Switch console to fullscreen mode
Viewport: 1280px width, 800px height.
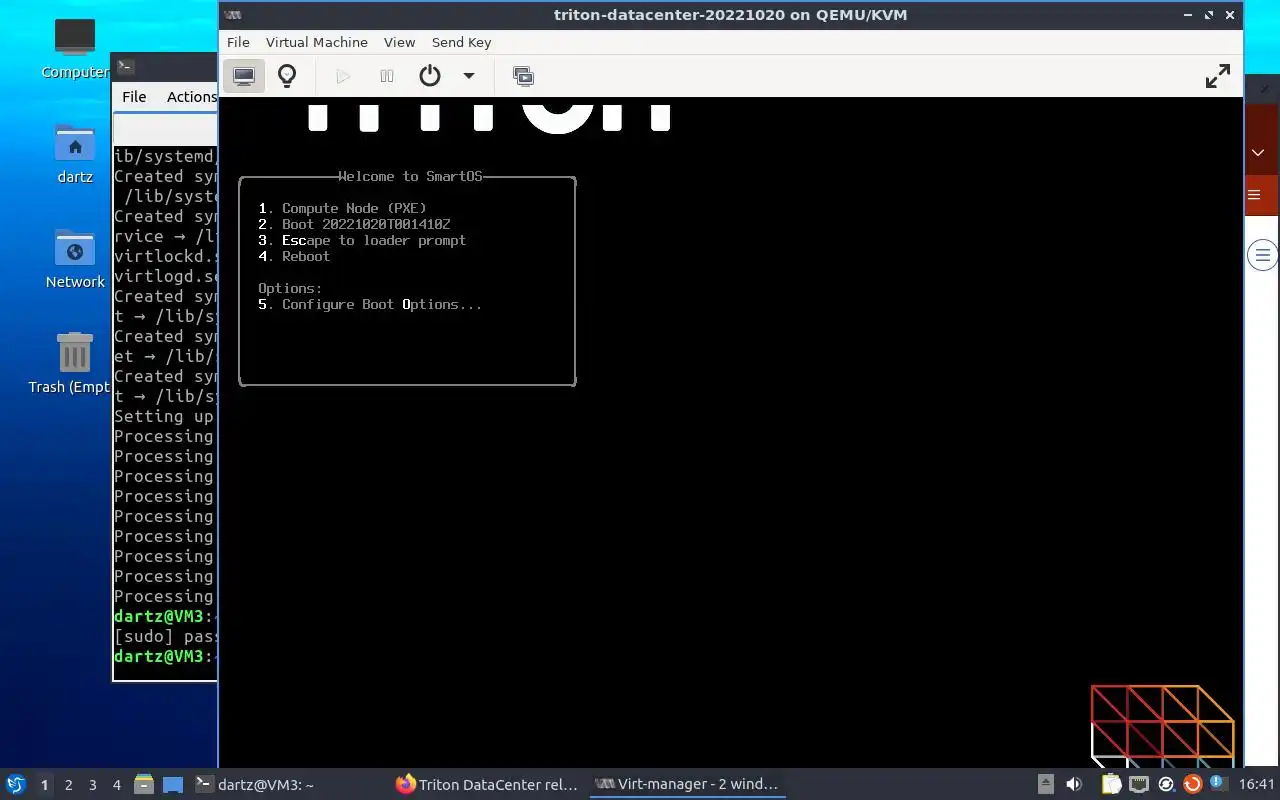coord(1217,76)
